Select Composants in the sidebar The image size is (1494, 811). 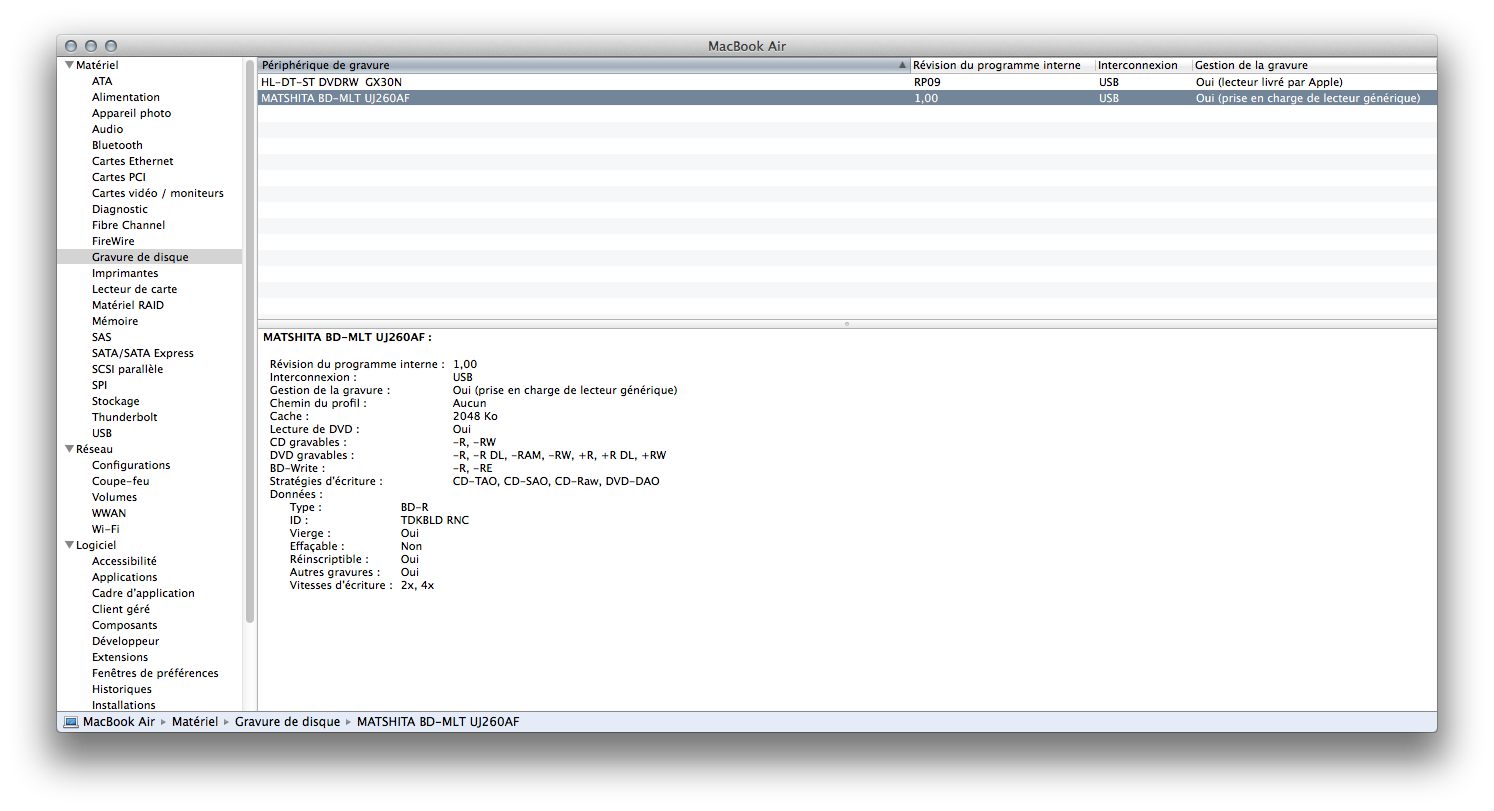(x=125, y=625)
